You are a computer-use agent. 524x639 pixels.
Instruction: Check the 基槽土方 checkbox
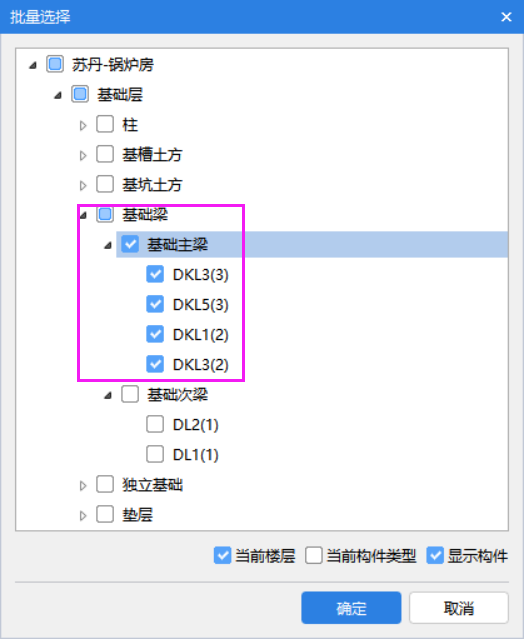pos(105,154)
